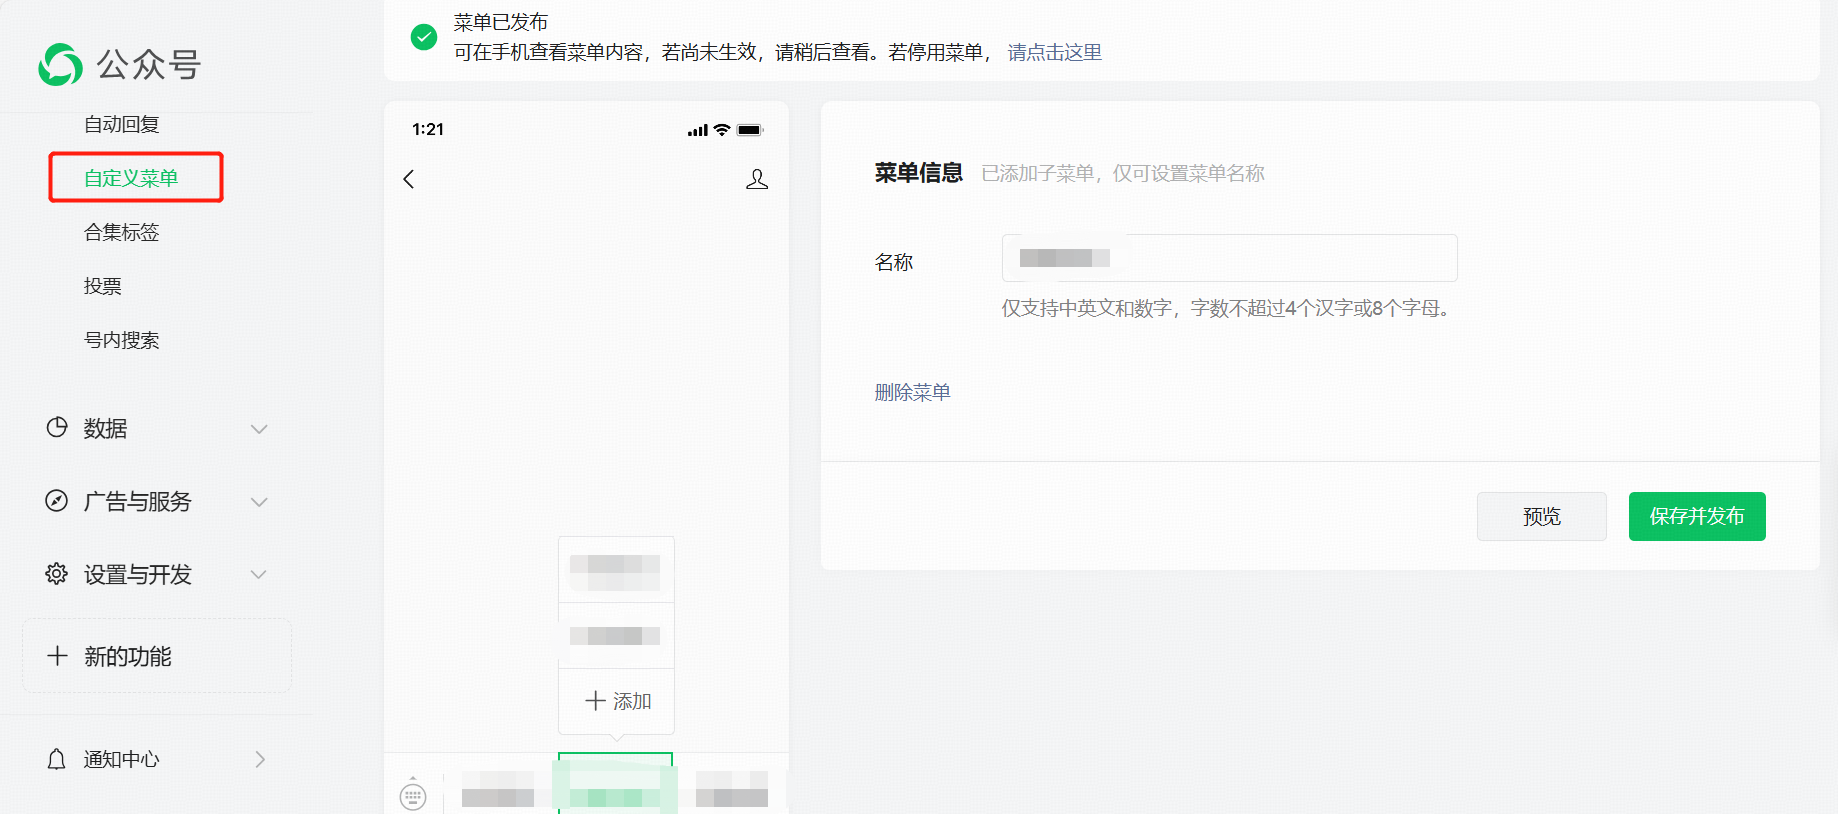Tap the keyboard icon at phone bottom
This screenshot has width=1838, height=814.
tap(413, 796)
